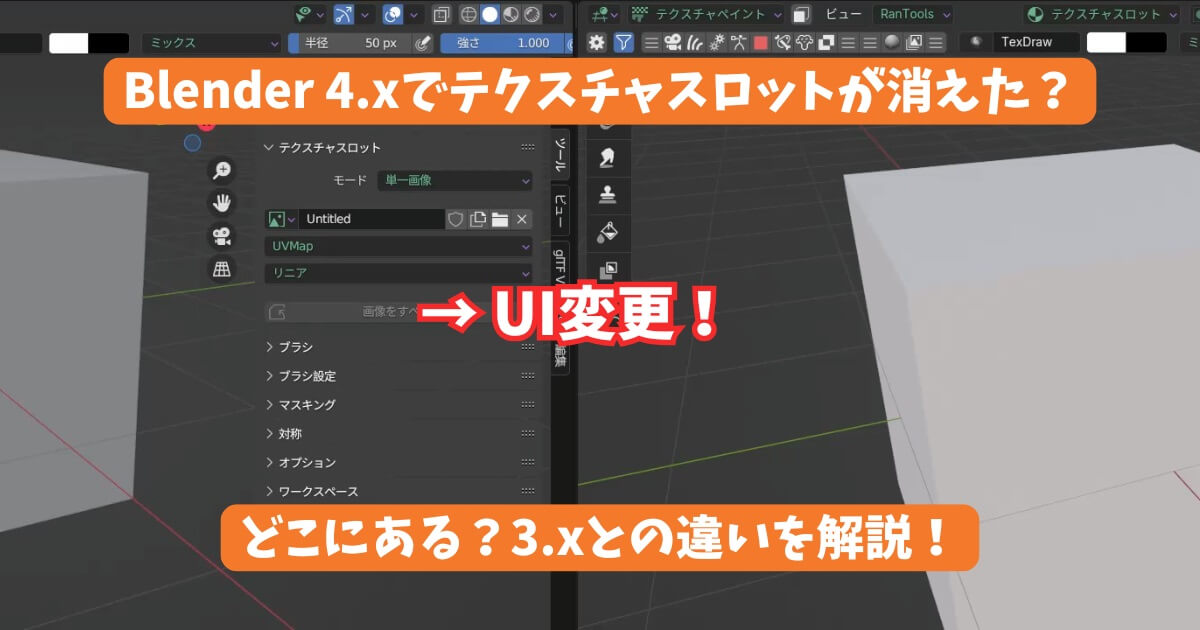
Task: Click the viewport zoom magnifier icon
Action: pyautogui.click(x=221, y=170)
